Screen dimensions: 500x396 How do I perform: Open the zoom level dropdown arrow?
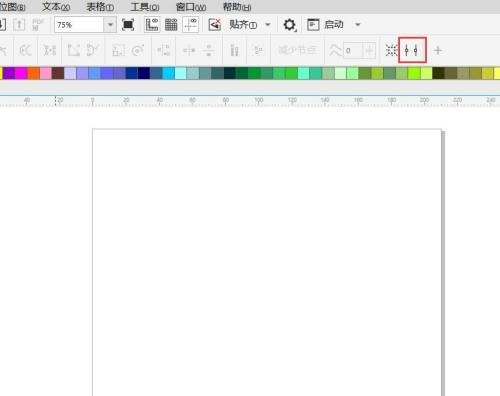110,25
